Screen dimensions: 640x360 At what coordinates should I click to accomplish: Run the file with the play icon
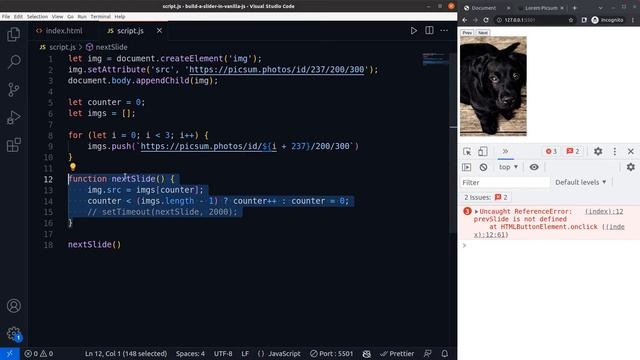point(413,31)
